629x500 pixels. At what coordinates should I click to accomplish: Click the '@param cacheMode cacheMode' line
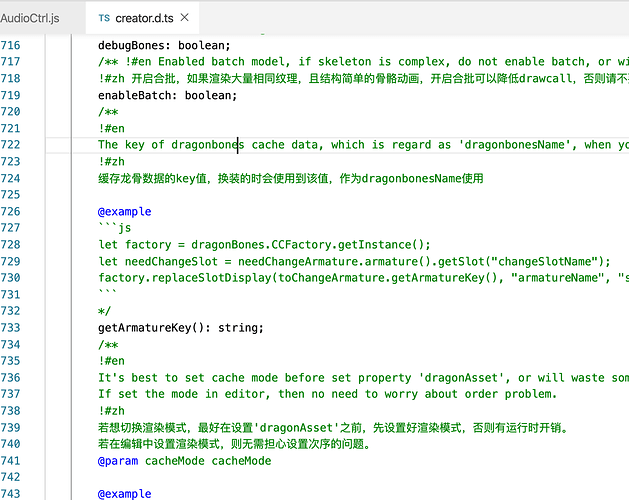click(185, 461)
